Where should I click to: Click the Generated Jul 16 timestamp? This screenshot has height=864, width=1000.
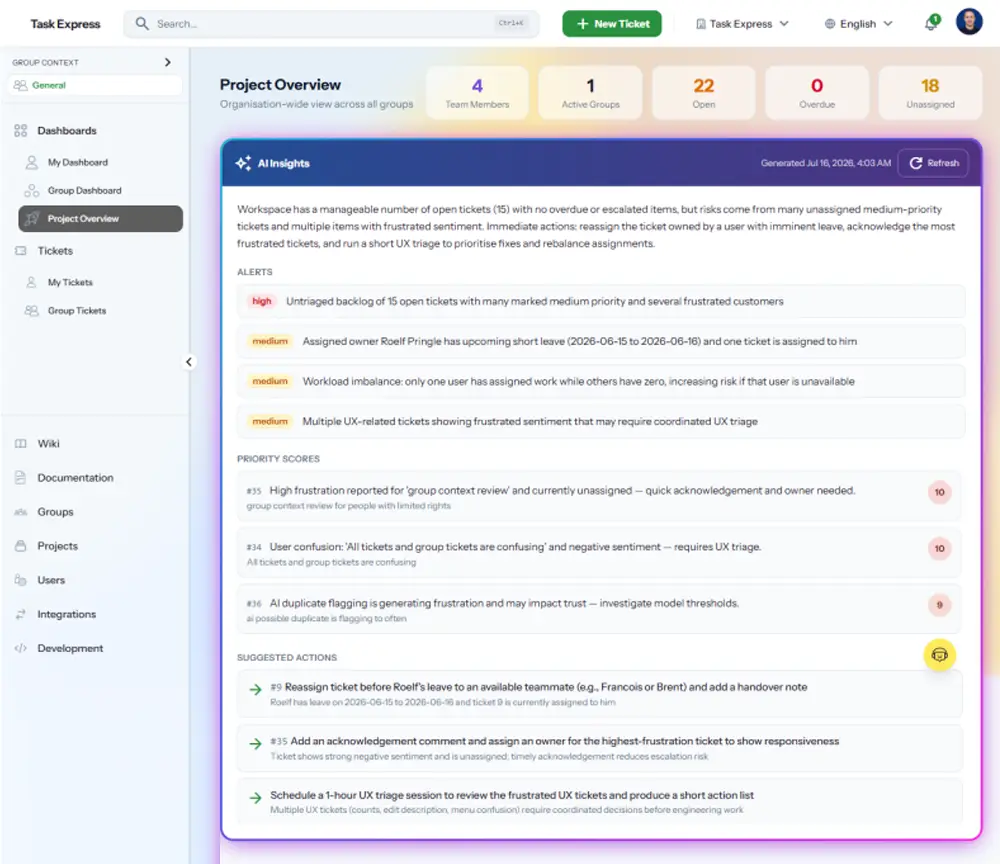[x=825, y=163]
